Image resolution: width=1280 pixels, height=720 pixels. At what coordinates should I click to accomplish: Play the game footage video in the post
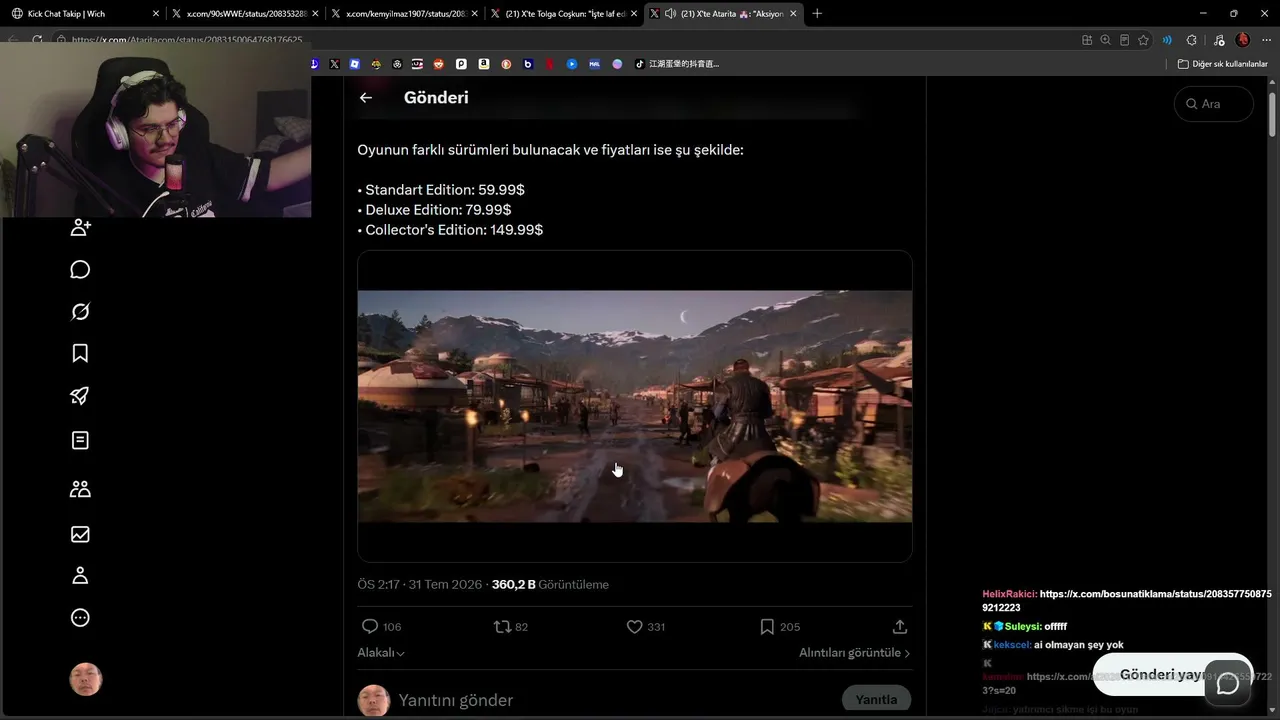tap(635, 406)
